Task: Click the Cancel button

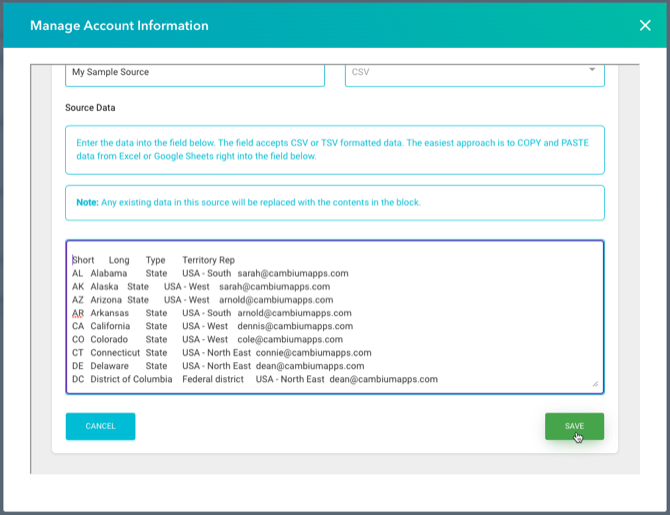Action: [100, 426]
